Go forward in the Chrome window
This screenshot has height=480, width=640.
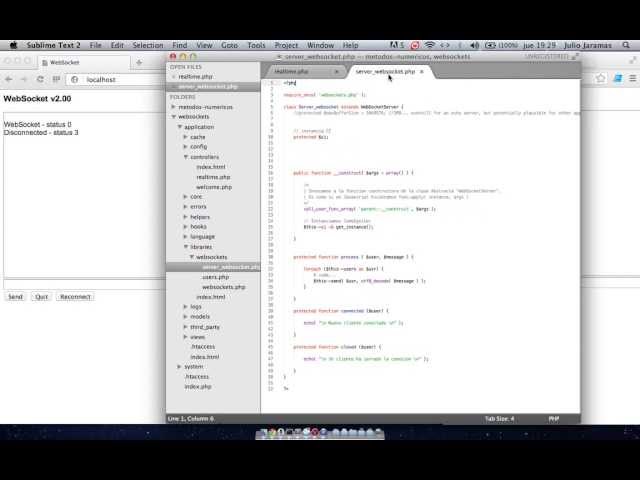[x=24, y=79]
